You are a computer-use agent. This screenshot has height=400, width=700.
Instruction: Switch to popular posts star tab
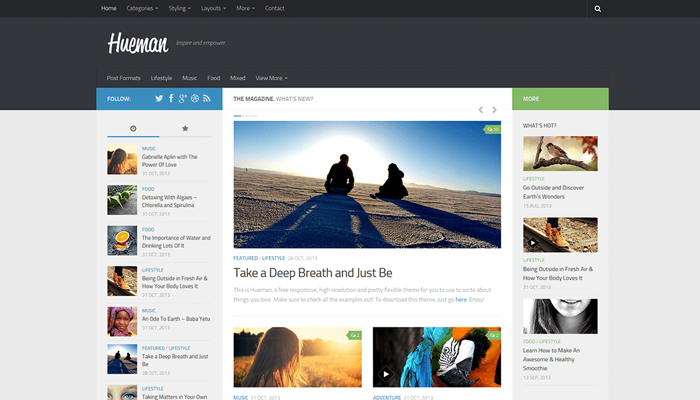point(185,129)
